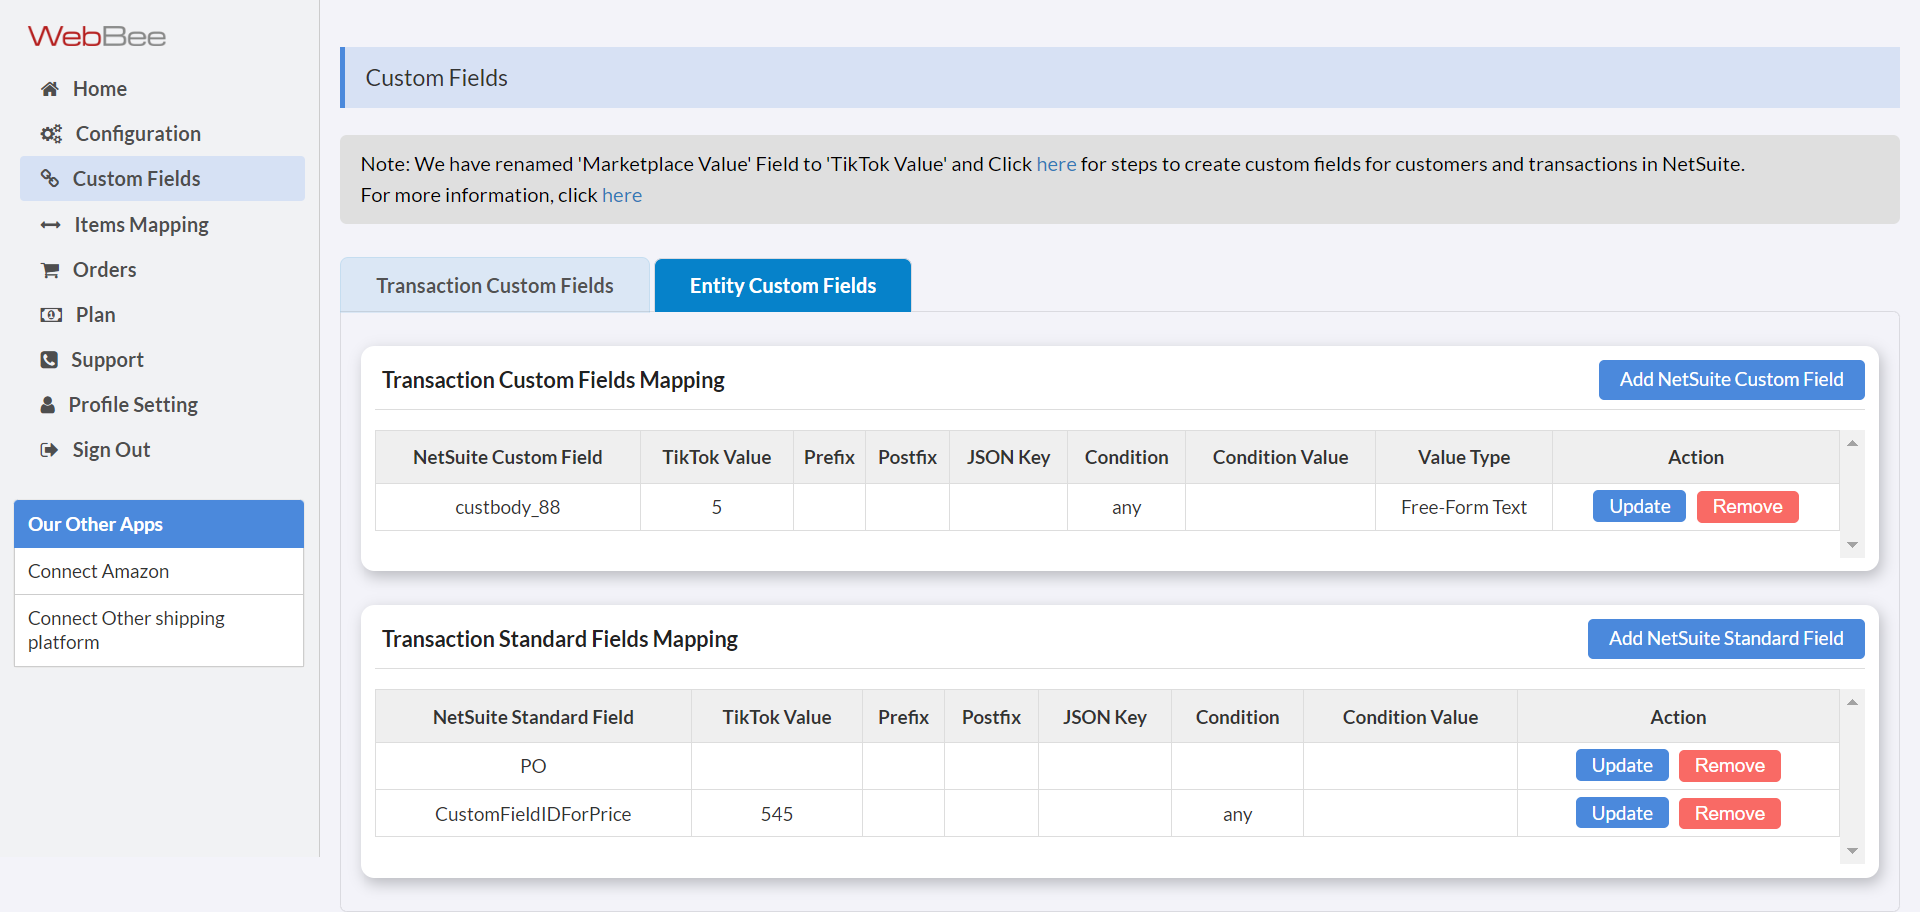Remove the CustomFieldIDForPrice mapping

point(1729,813)
